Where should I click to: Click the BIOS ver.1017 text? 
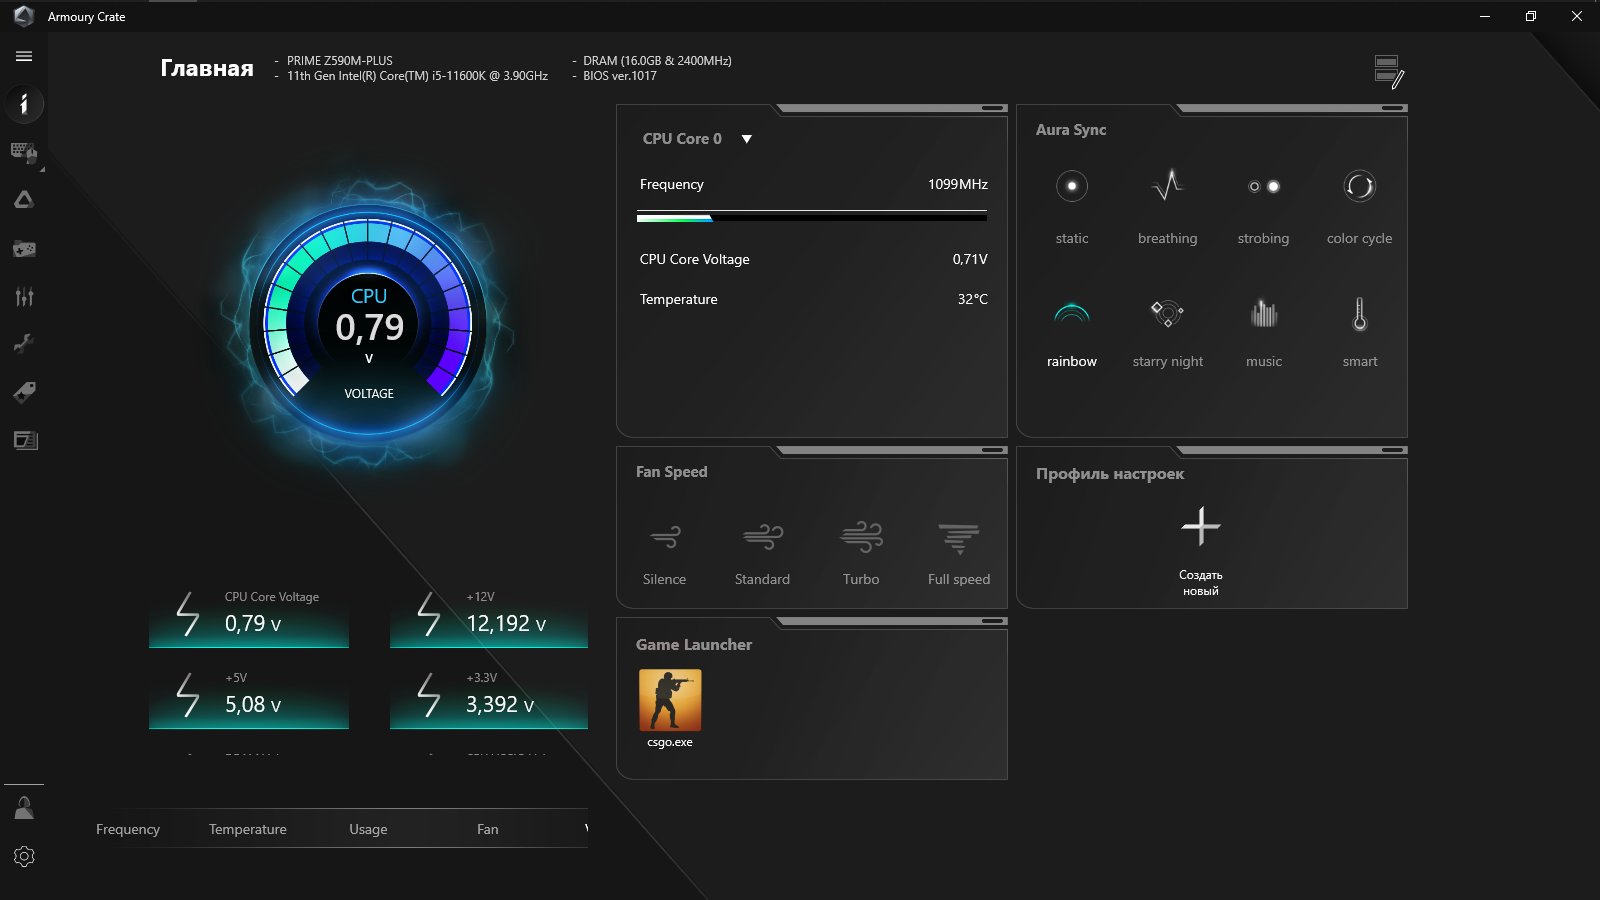(x=620, y=76)
